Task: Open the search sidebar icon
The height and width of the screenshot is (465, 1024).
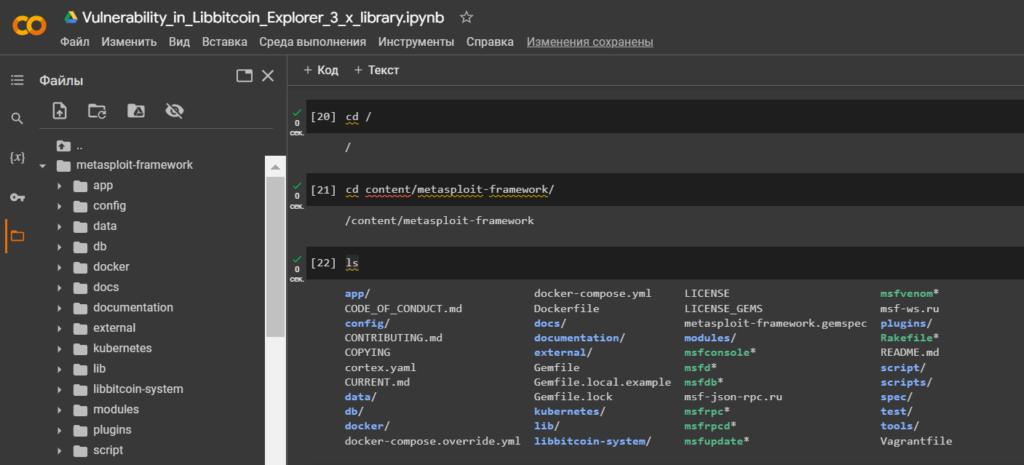Action: (17, 119)
